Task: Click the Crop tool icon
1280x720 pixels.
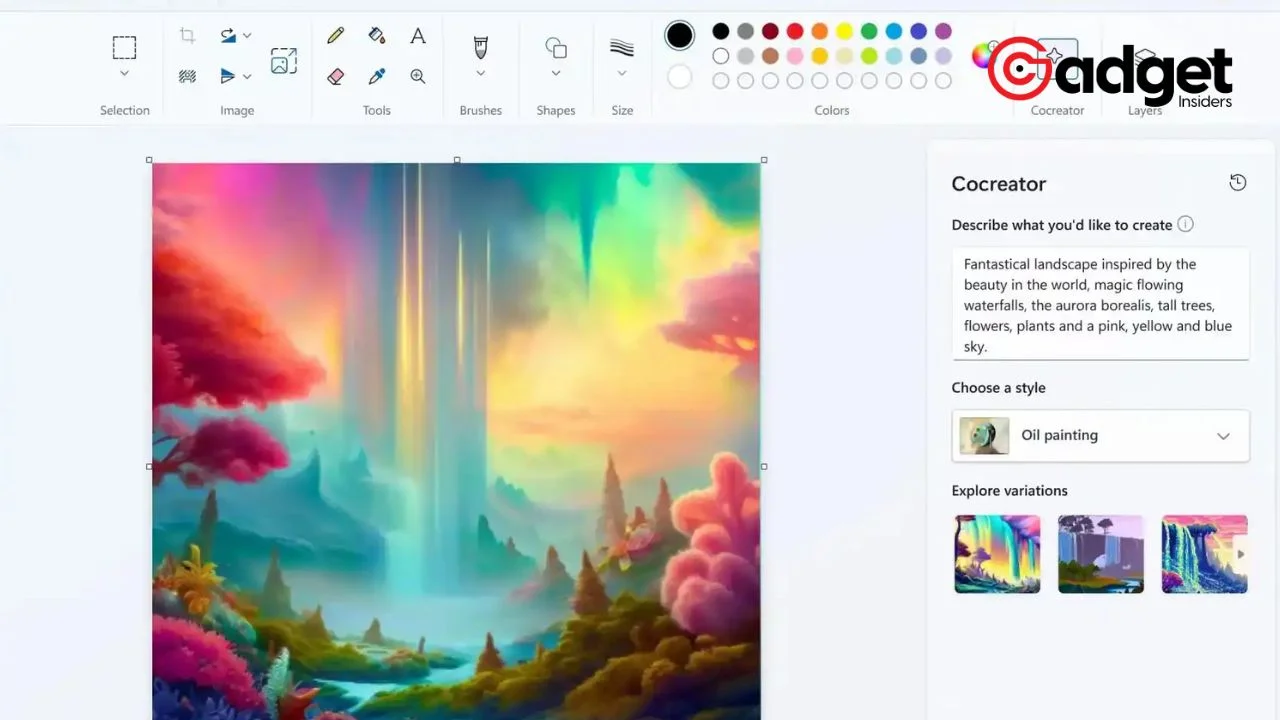Action: tap(187, 36)
